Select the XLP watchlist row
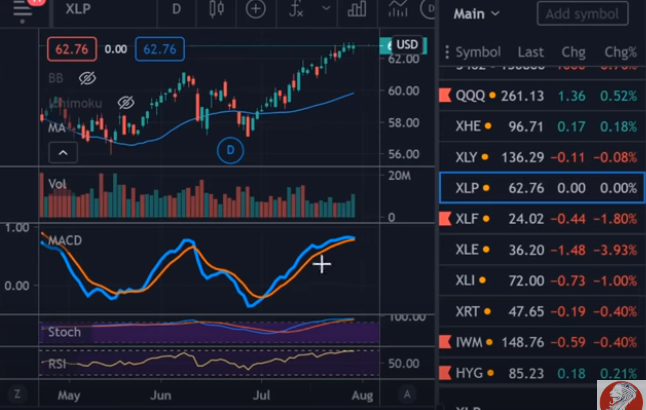The width and height of the screenshot is (646, 410). point(542,188)
